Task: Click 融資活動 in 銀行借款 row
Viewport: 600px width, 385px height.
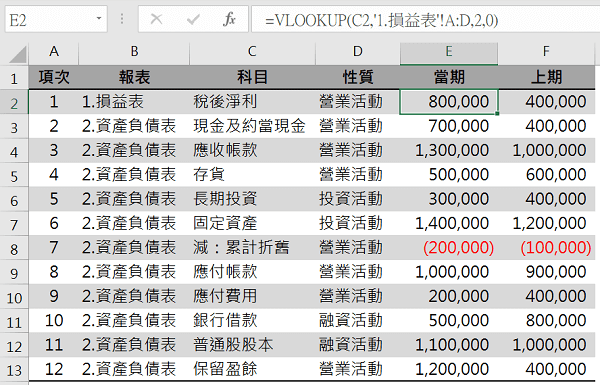Action: [358, 321]
